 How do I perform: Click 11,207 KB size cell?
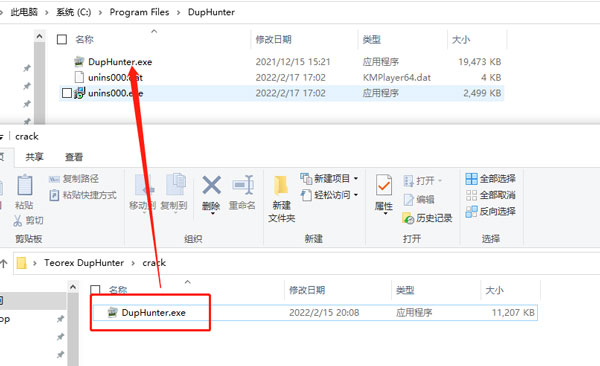513,313
